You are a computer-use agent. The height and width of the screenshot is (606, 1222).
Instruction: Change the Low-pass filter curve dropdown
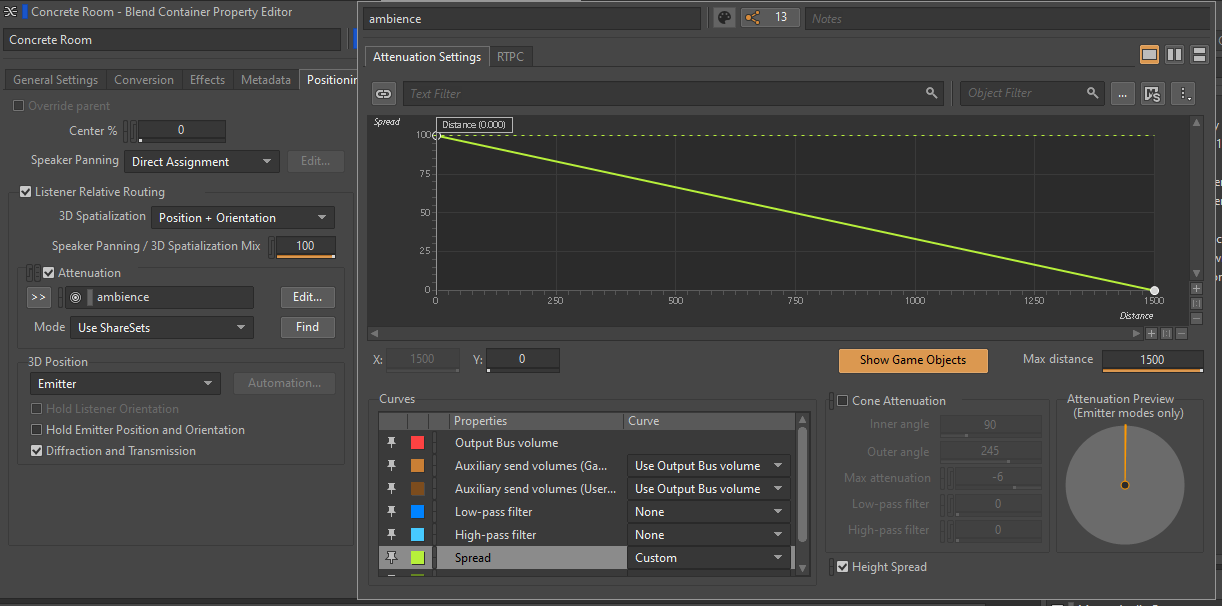click(708, 511)
